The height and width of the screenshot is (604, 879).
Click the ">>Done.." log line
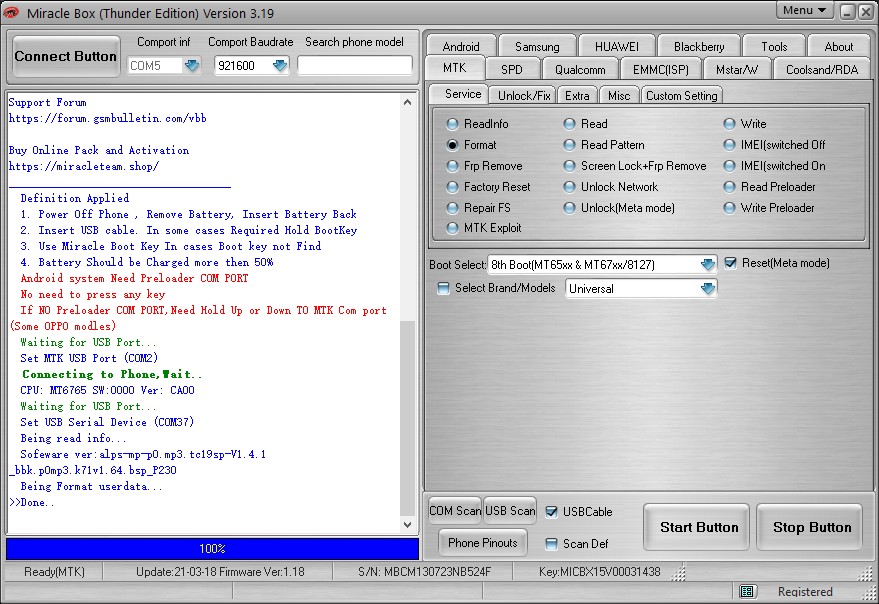click(32, 502)
